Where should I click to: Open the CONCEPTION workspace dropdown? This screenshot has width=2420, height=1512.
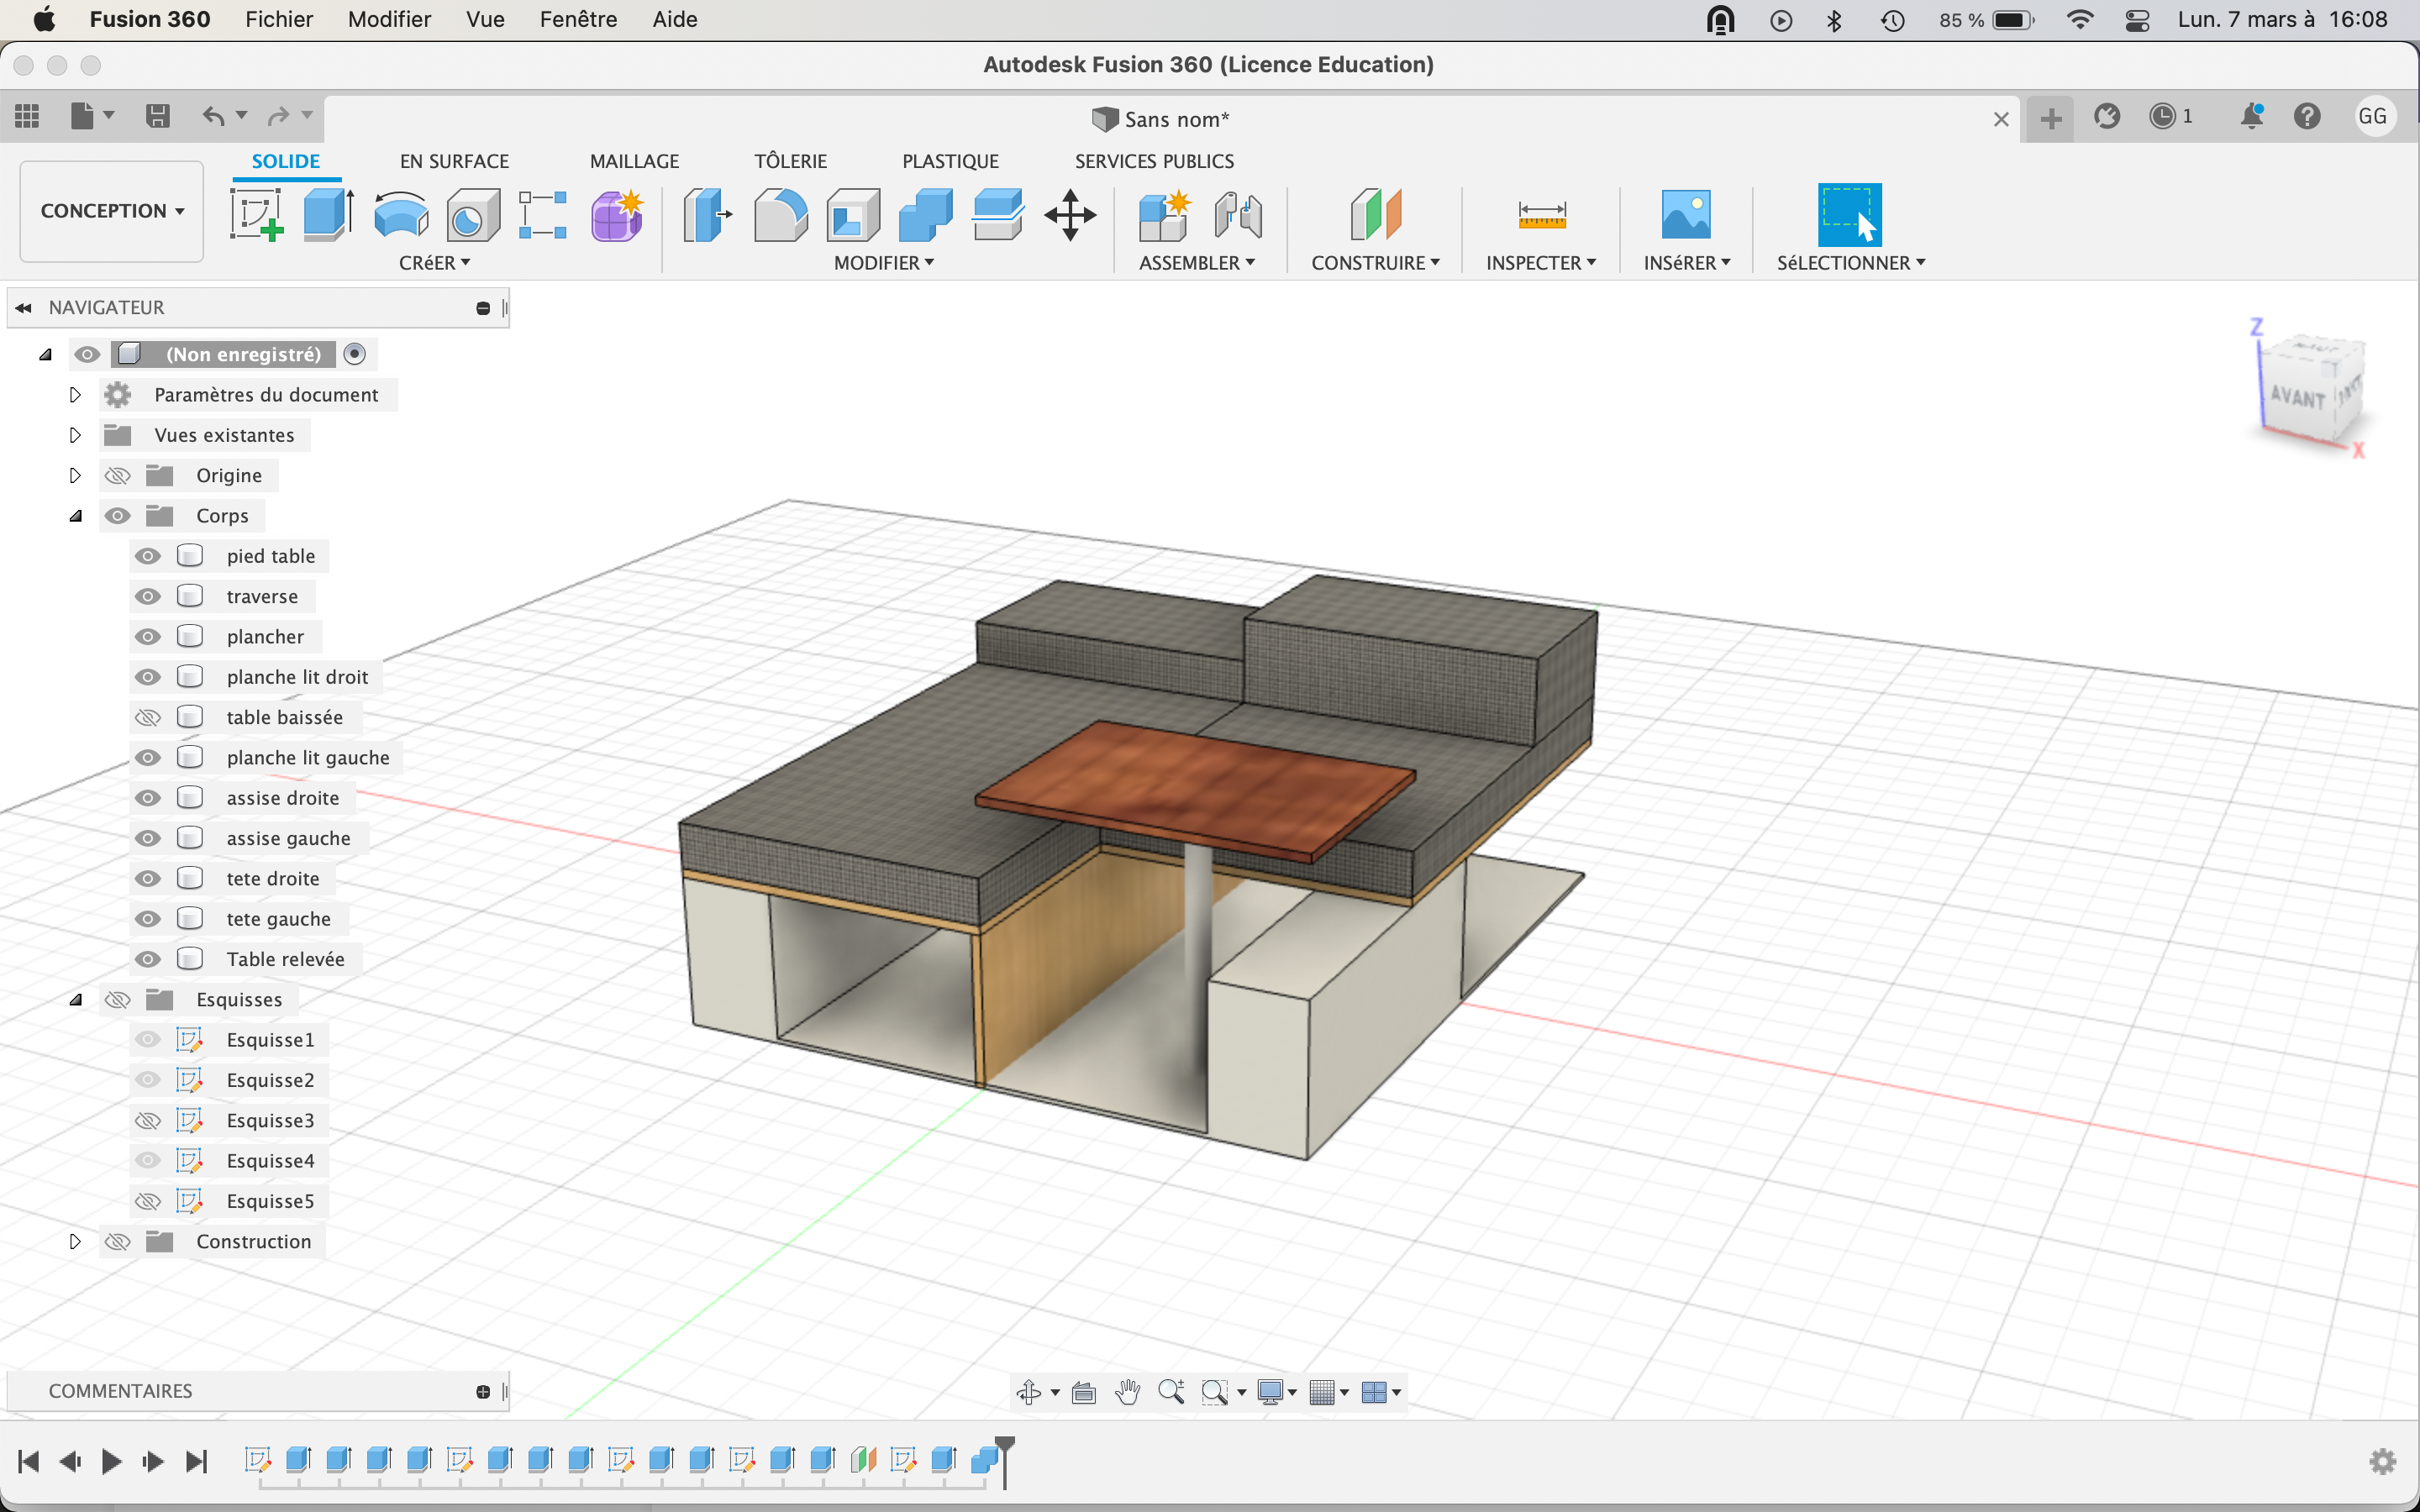click(112, 211)
